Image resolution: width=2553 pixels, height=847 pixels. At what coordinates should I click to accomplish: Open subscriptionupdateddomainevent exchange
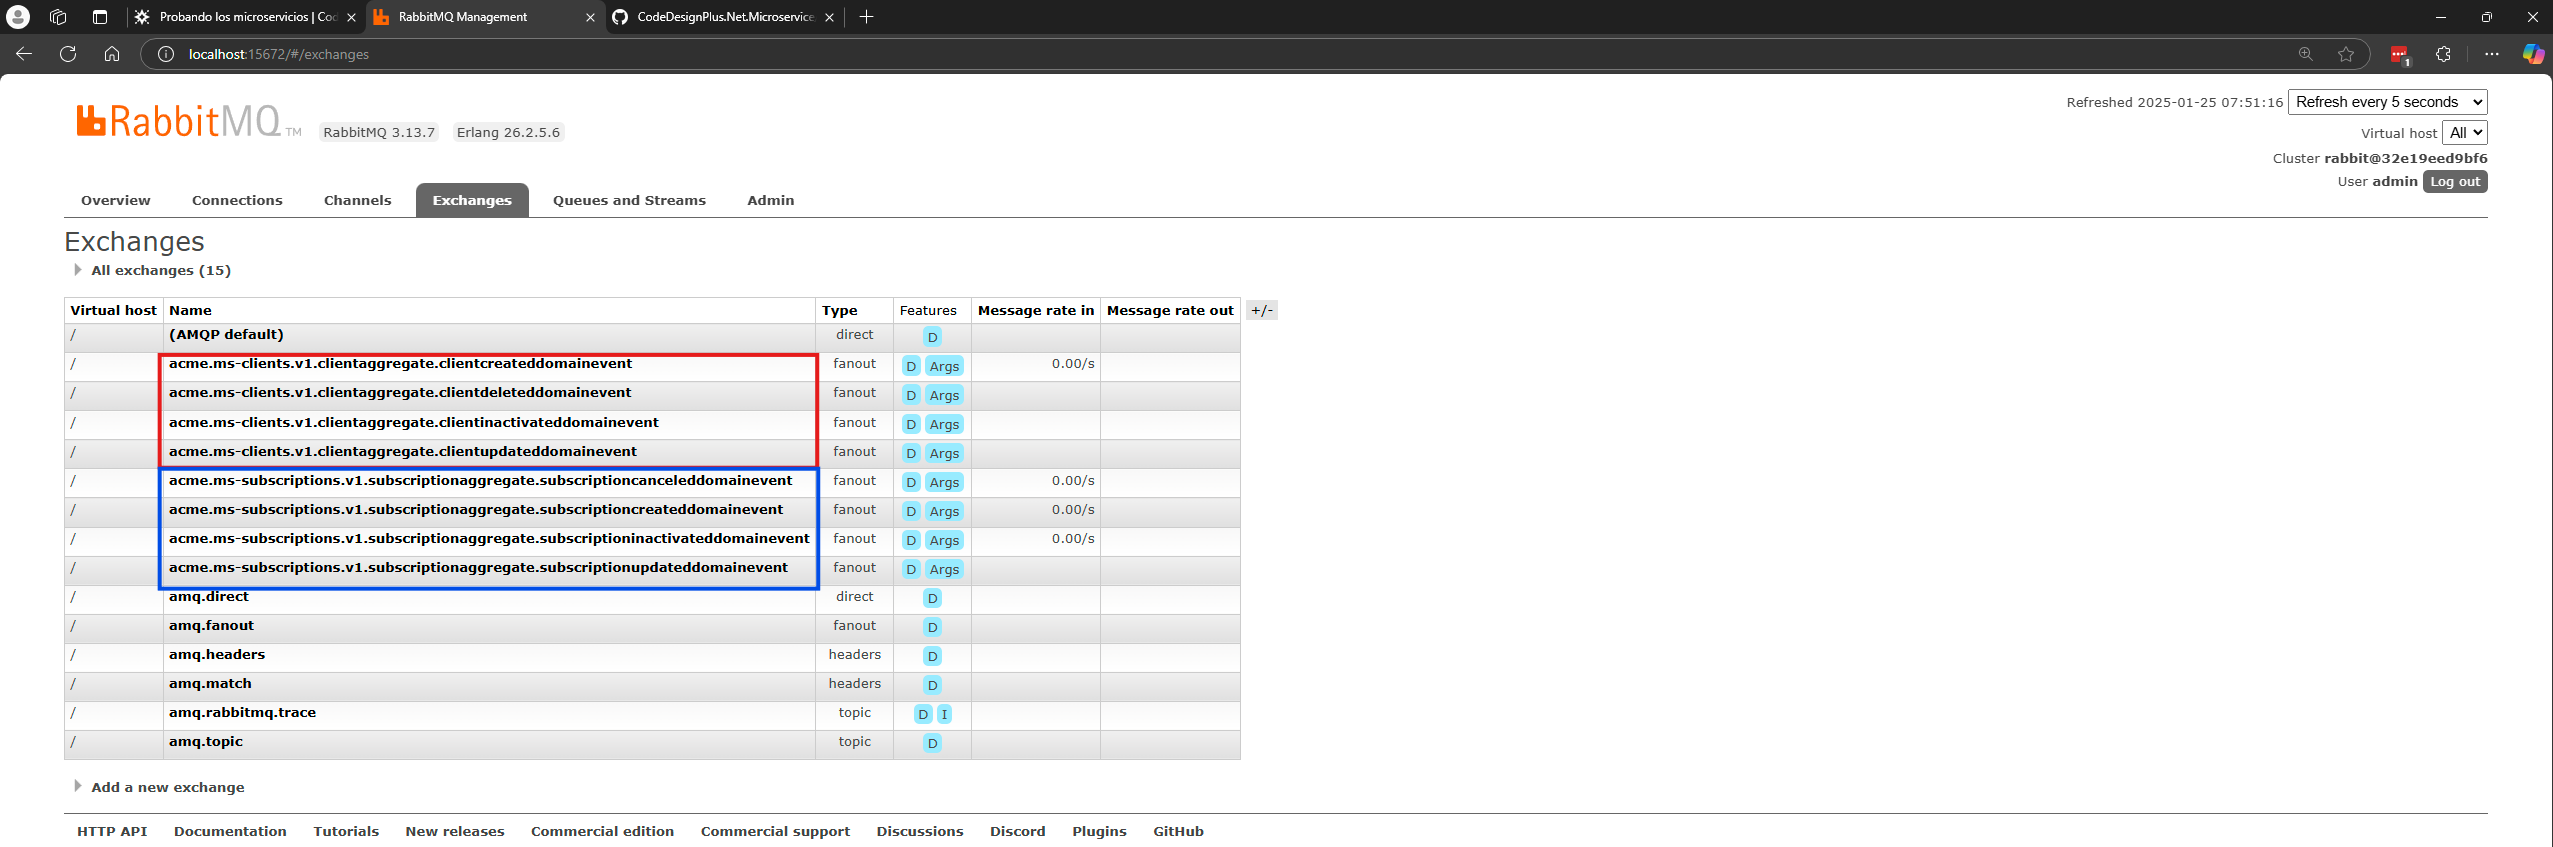478,567
